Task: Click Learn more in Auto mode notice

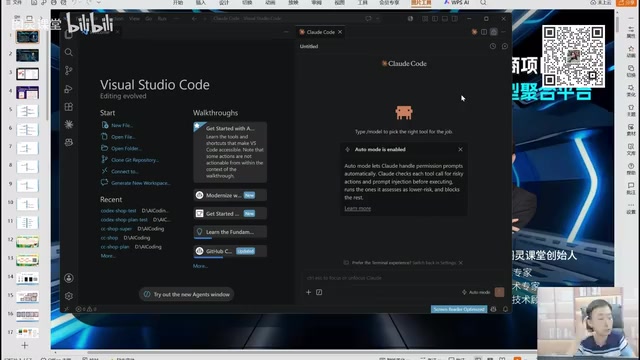Action: pos(358,208)
